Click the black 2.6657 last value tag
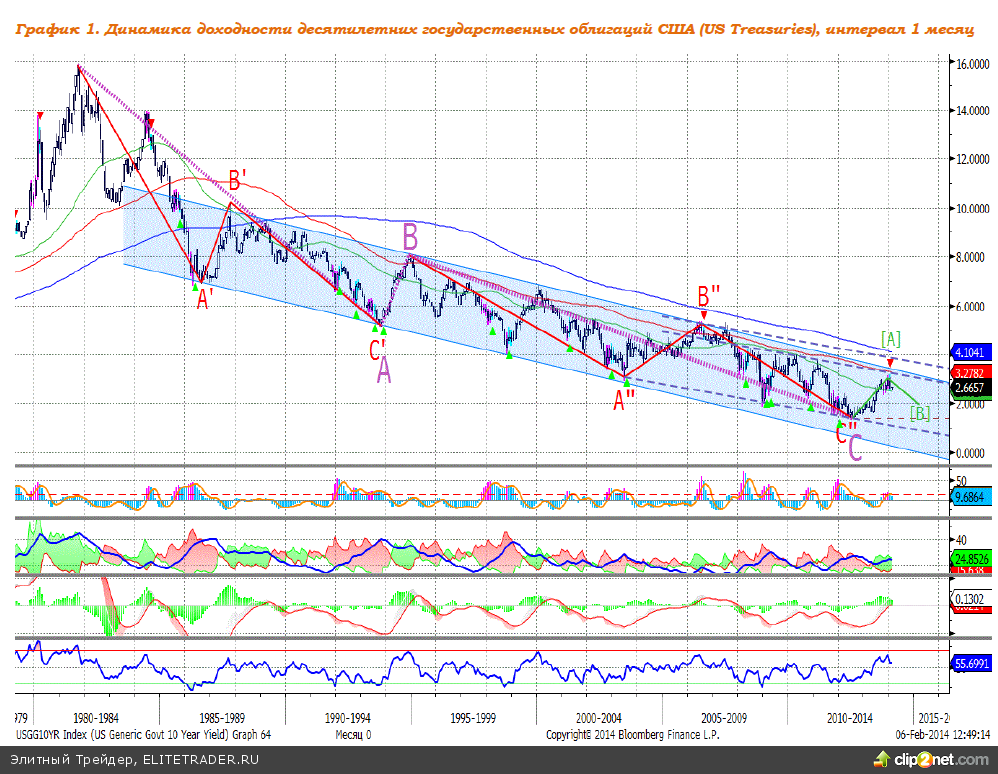The image size is (998, 774). pyautogui.click(x=971, y=388)
